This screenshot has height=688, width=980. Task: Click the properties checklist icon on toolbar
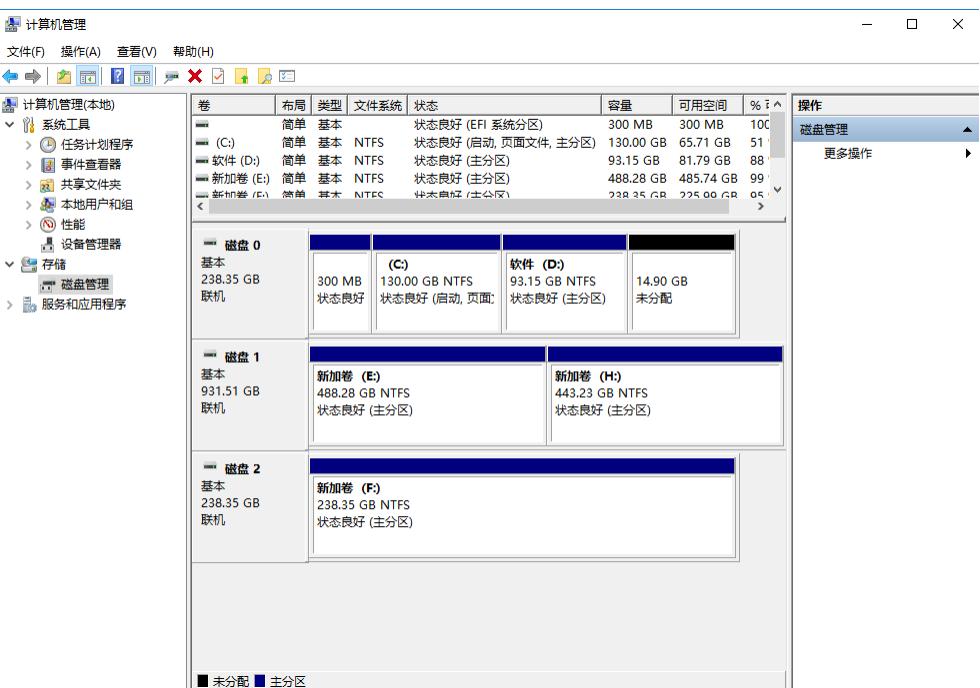[x=285, y=74]
